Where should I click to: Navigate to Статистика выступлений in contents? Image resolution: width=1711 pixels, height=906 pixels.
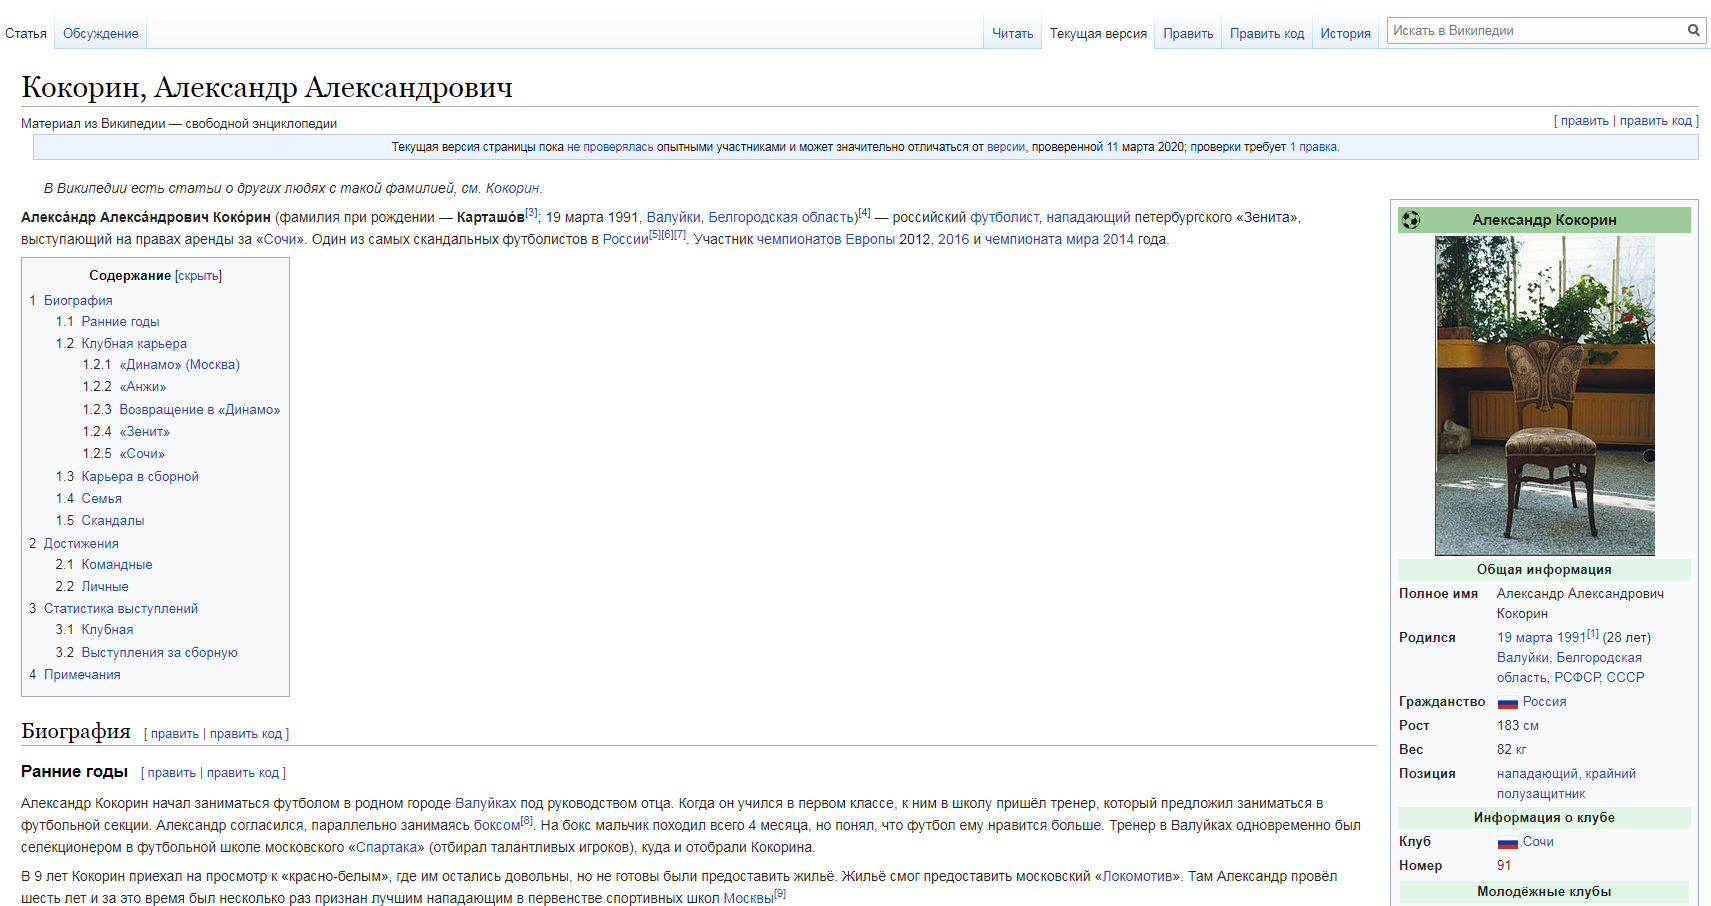tap(120, 609)
